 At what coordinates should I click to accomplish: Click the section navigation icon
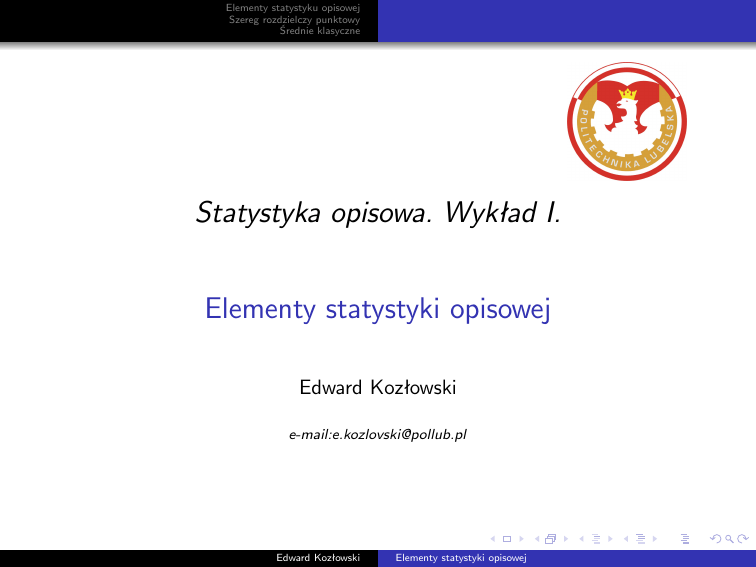pyautogui.click(x=640, y=540)
